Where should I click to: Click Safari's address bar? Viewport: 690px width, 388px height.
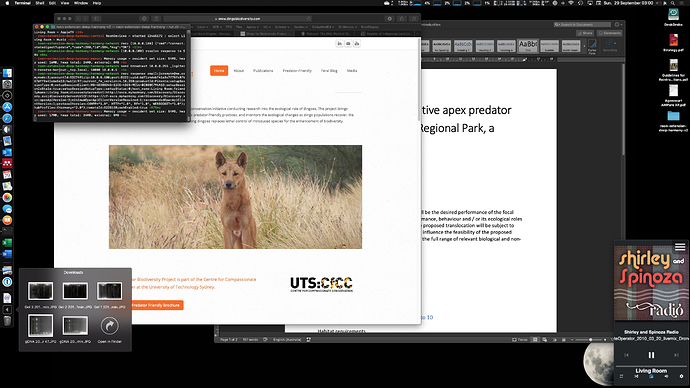point(238,18)
